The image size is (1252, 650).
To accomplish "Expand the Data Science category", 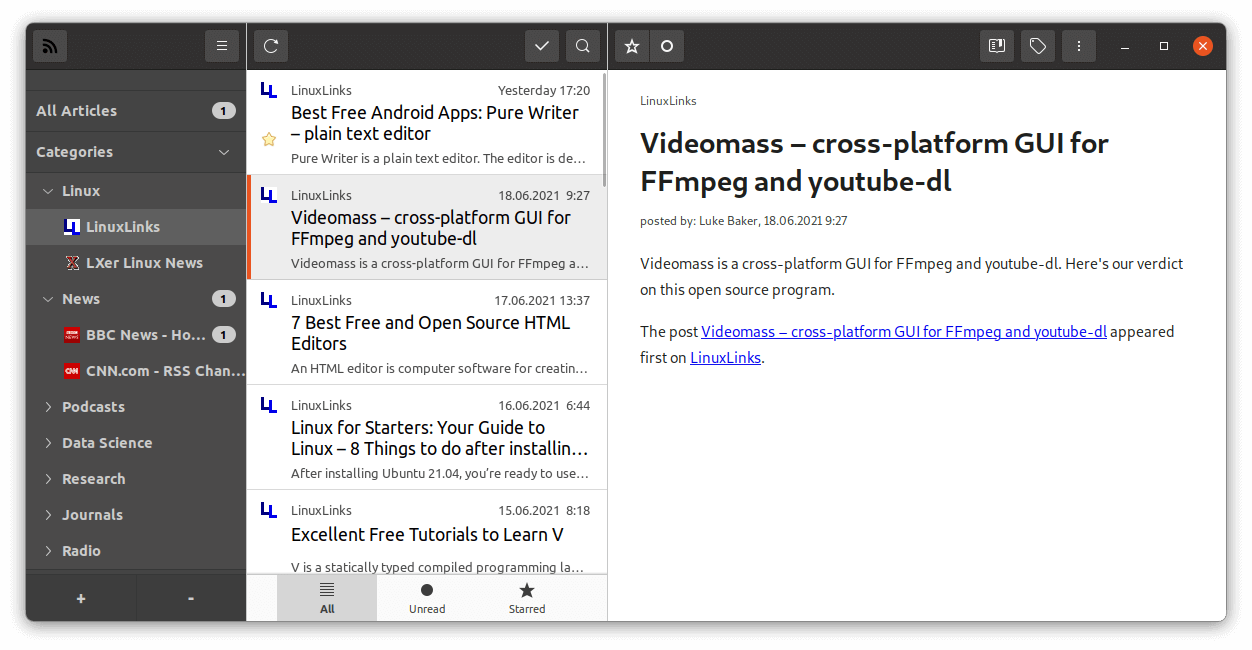I will (48, 443).
